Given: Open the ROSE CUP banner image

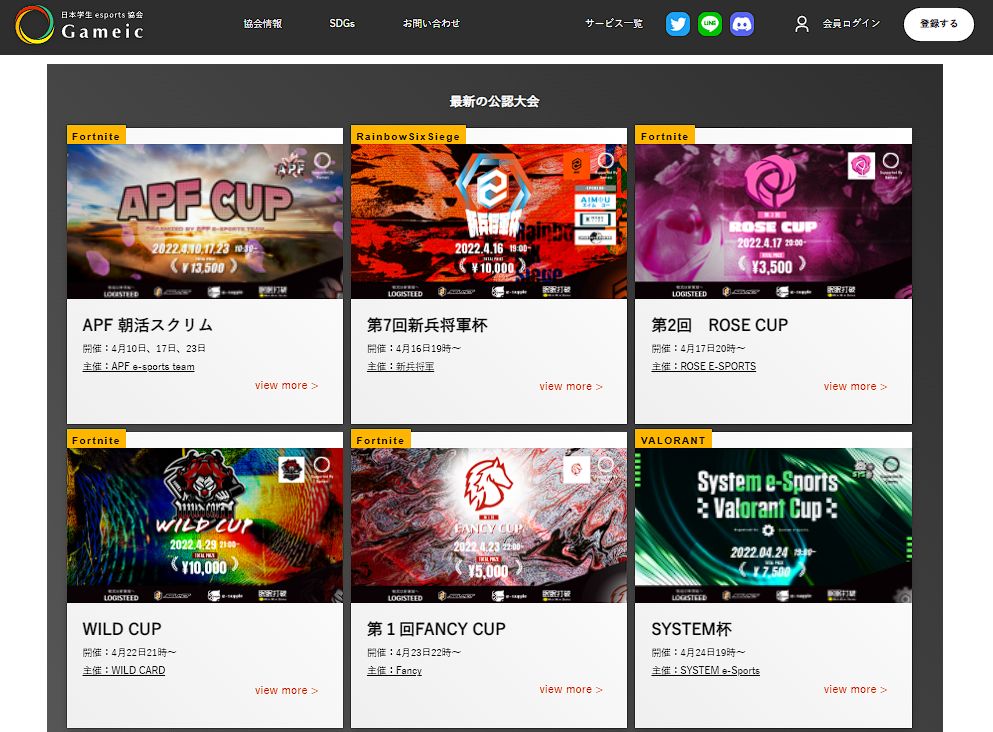Looking at the screenshot, I should coord(773,221).
